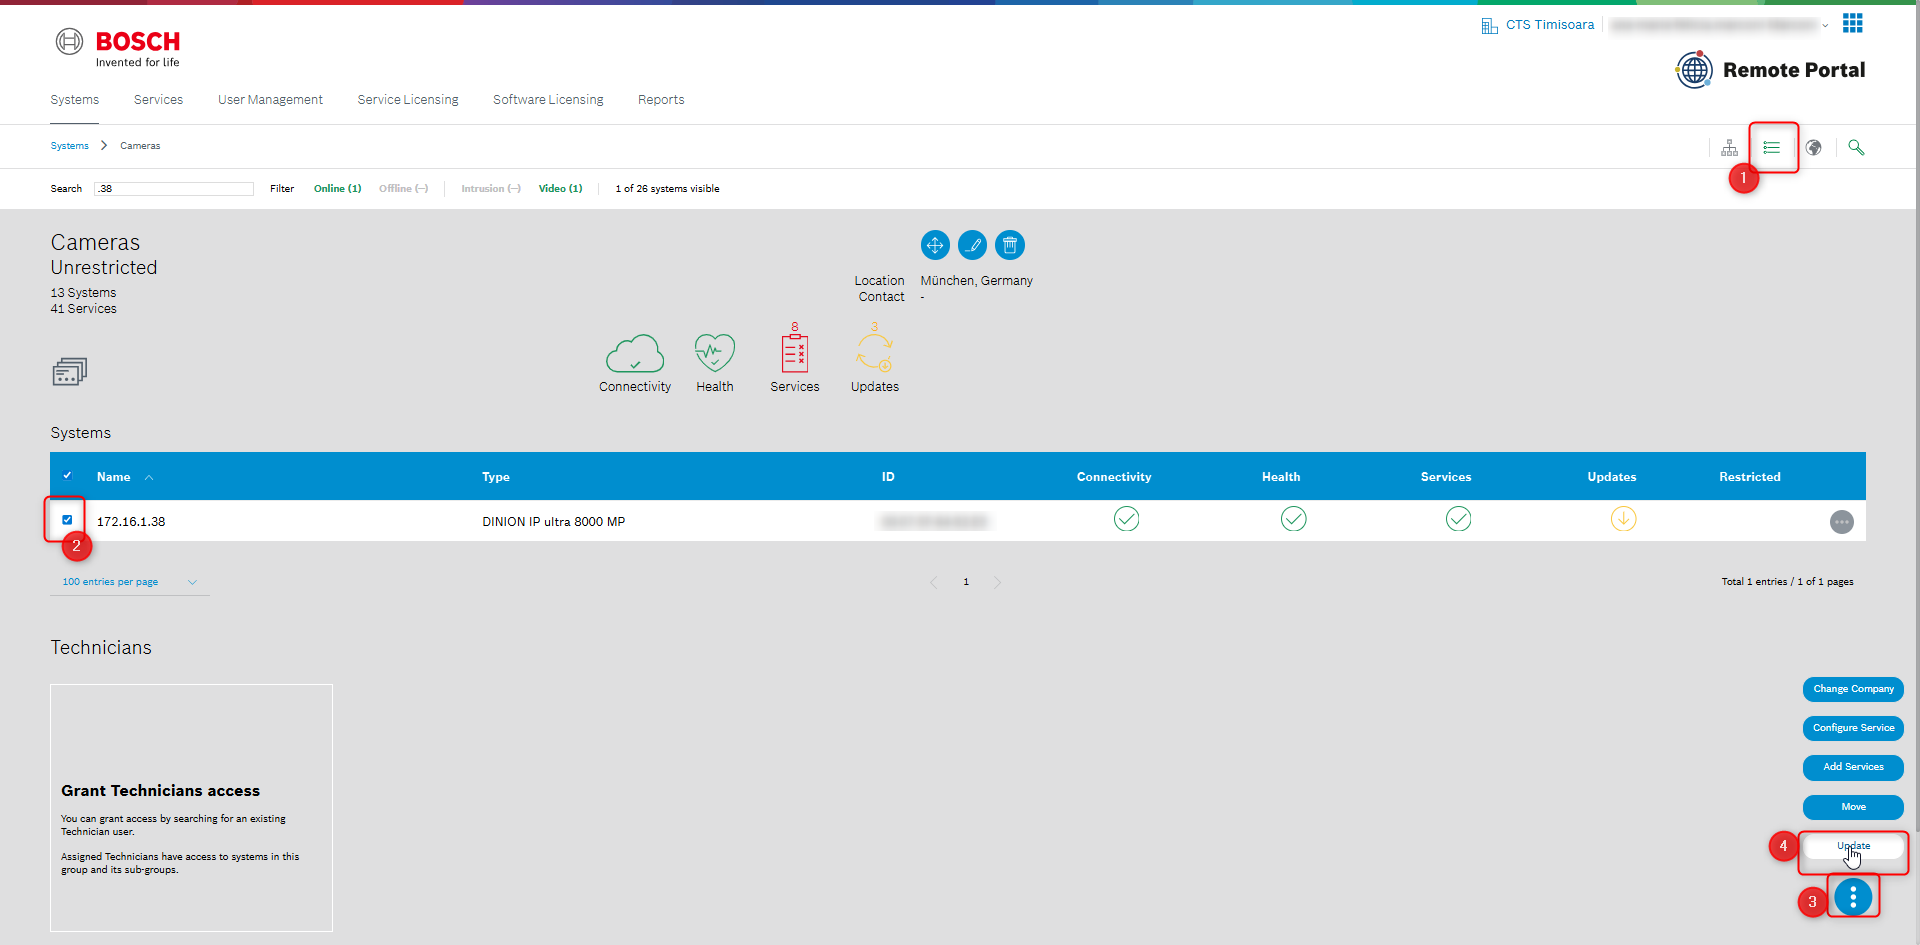
Task: Expand the user account dropdown arrow
Action: click(1825, 26)
